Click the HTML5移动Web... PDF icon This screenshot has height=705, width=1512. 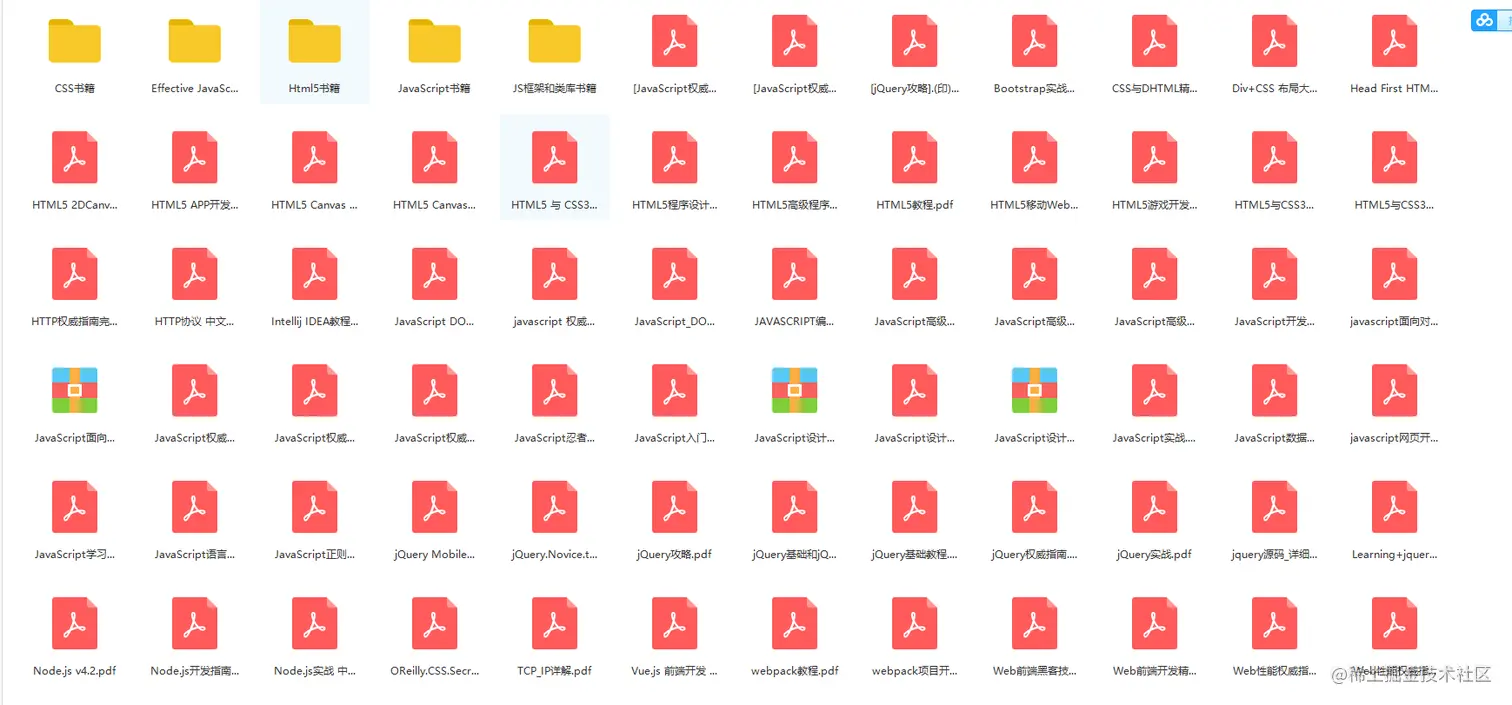click(x=1035, y=158)
